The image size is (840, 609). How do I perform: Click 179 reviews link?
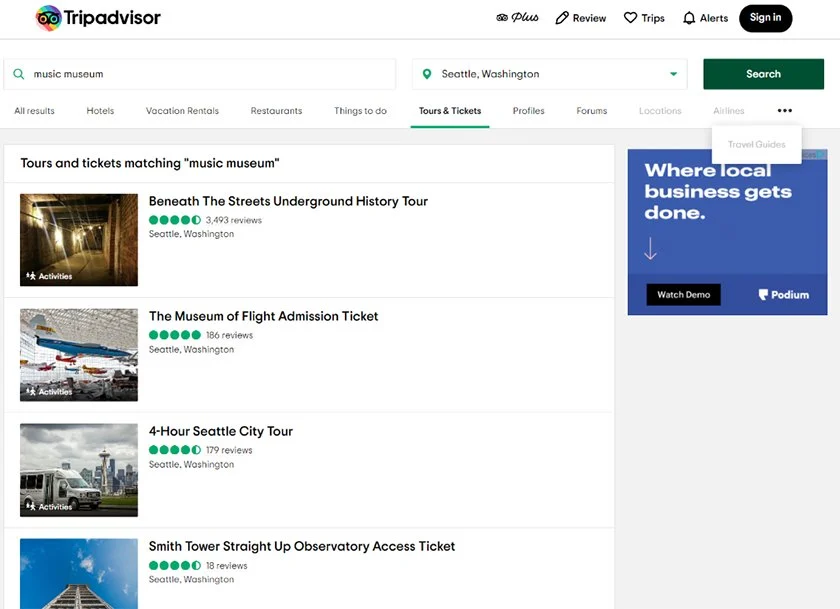(229, 450)
